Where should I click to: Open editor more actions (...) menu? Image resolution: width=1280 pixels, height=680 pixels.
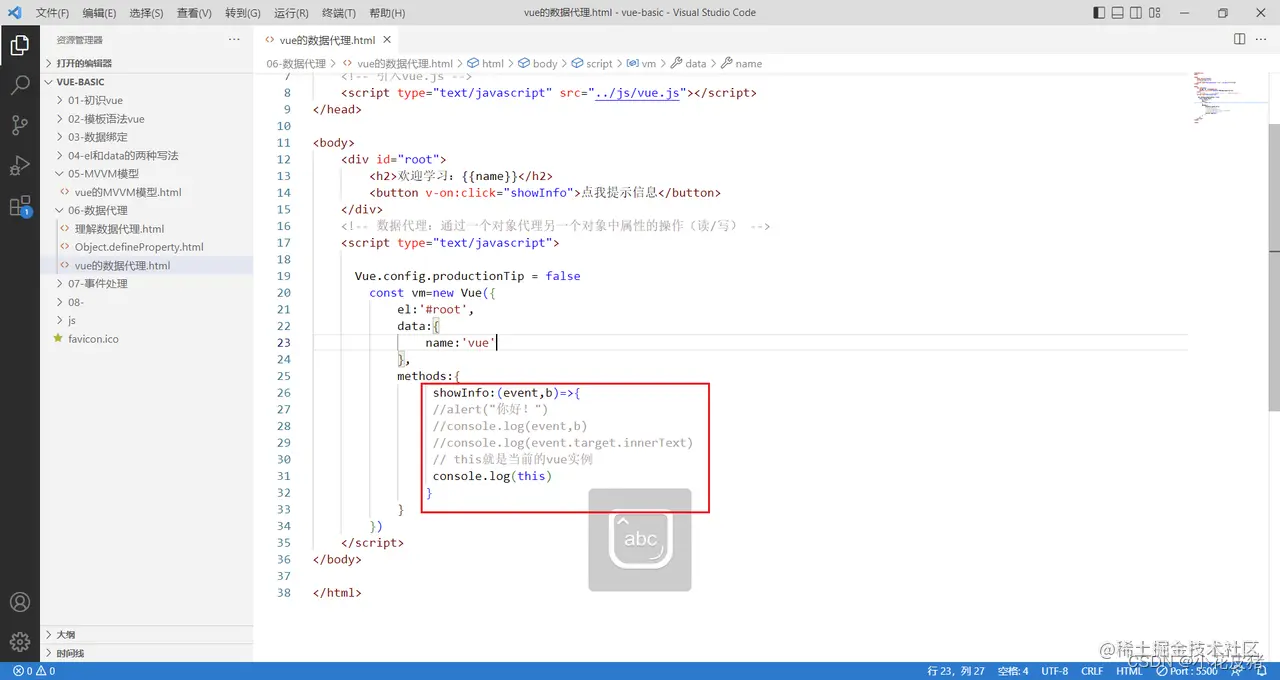(1262, 39)
